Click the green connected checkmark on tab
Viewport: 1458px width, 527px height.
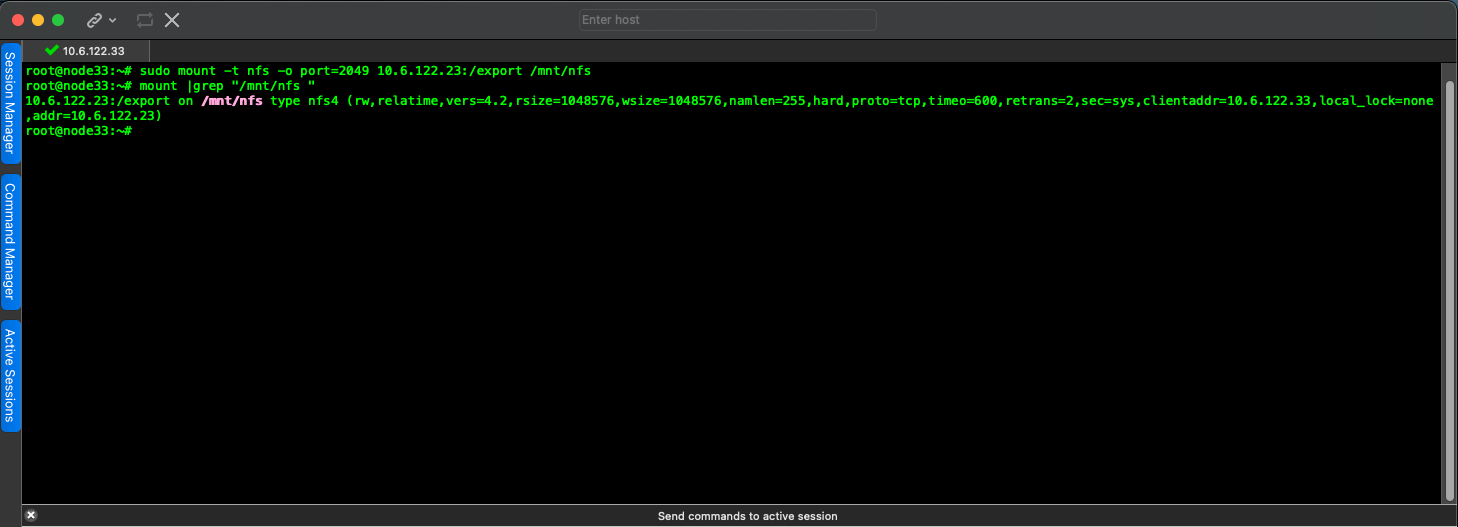click(52, 50)
